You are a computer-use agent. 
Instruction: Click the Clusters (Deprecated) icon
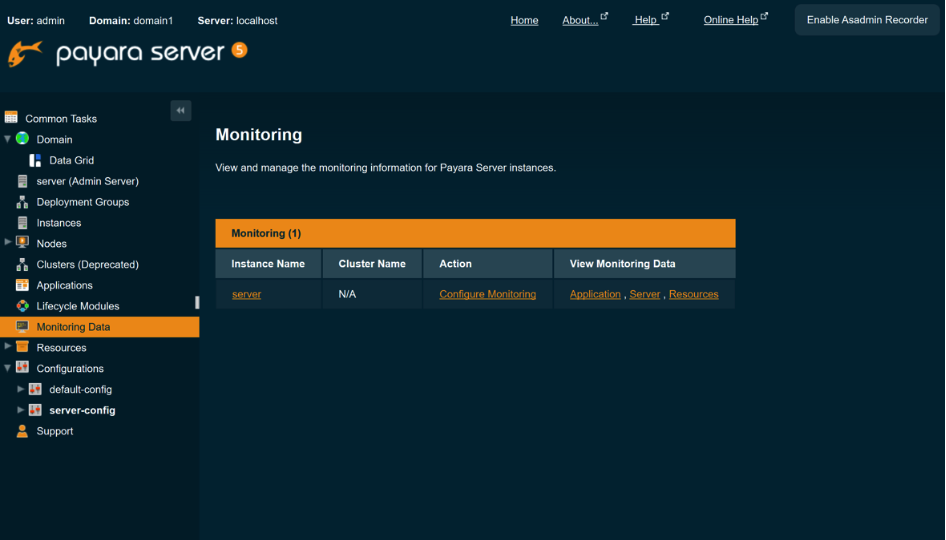coord(22,265)
